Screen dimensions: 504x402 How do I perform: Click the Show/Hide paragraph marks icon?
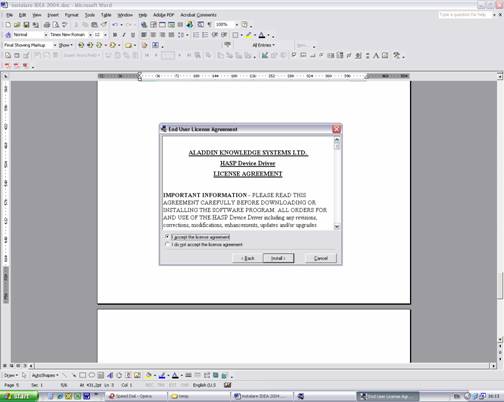pyautogui.click(x=210, y=25)
